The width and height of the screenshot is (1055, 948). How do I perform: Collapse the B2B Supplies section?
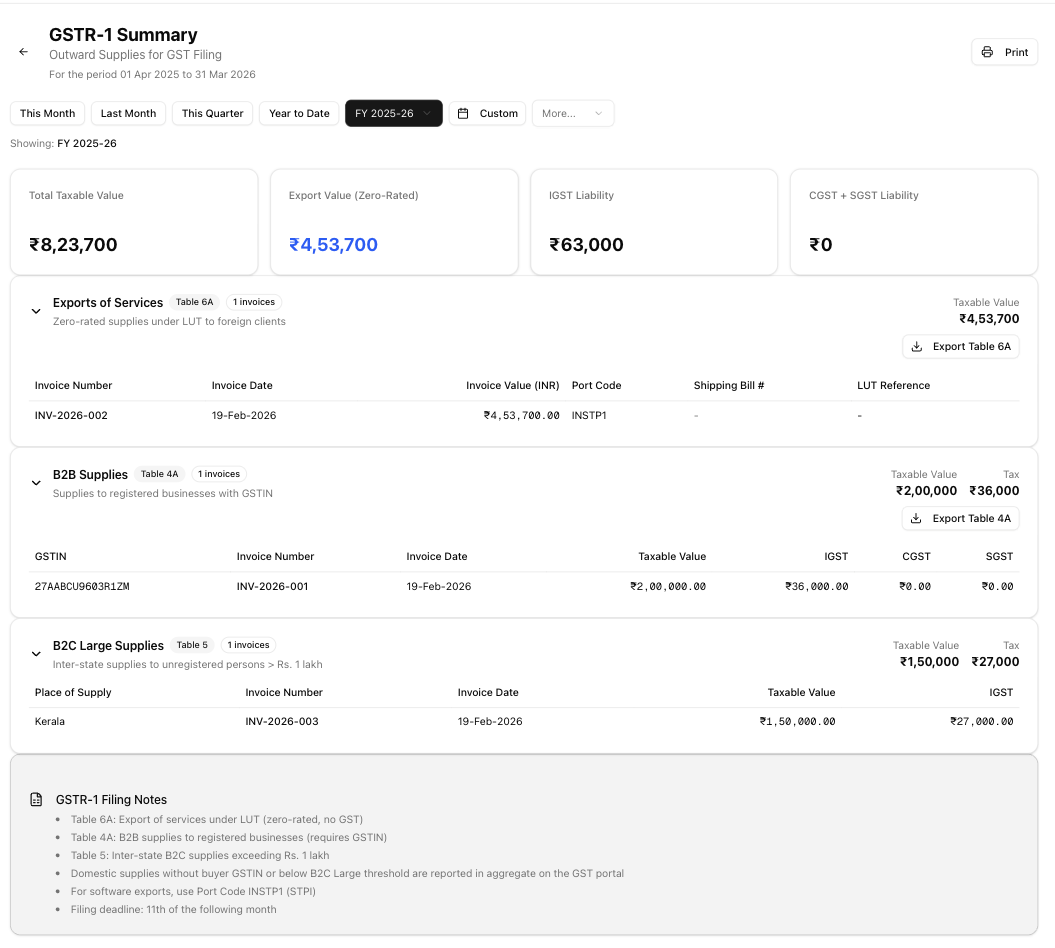click(x=36, y=483)
